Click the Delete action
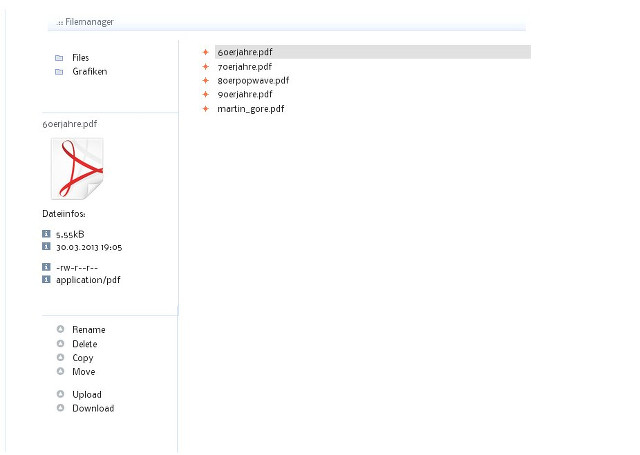 (x=84, y=344)
